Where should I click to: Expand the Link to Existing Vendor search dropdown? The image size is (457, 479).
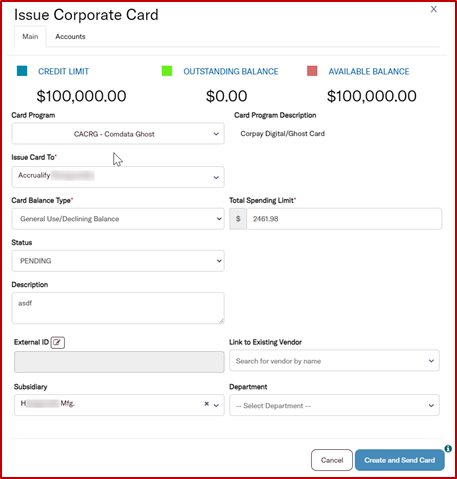point(334,361)
